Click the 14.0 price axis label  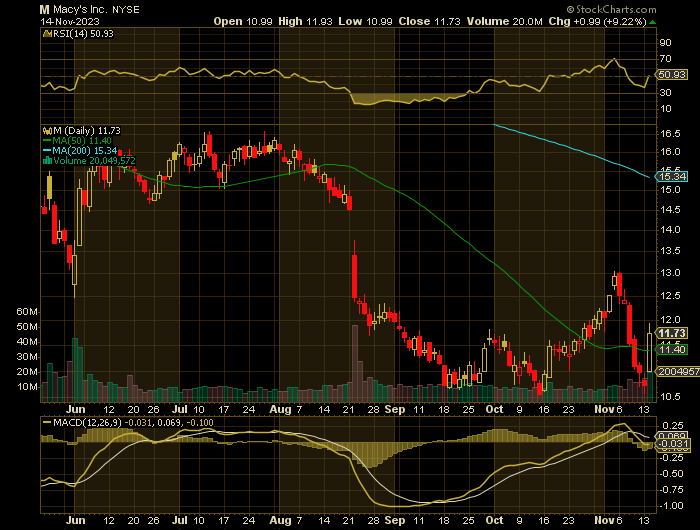tap(670, 230)
